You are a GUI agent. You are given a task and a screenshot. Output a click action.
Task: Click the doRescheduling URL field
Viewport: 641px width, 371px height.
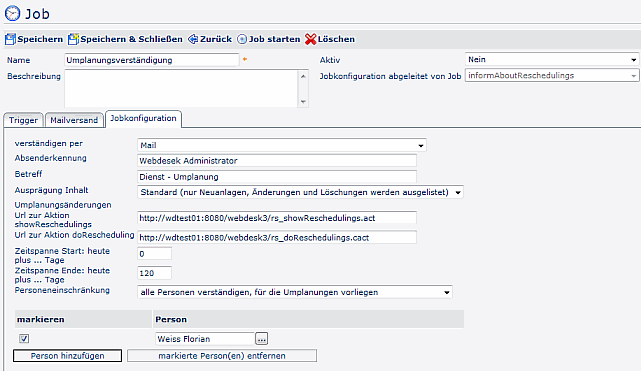277,237
